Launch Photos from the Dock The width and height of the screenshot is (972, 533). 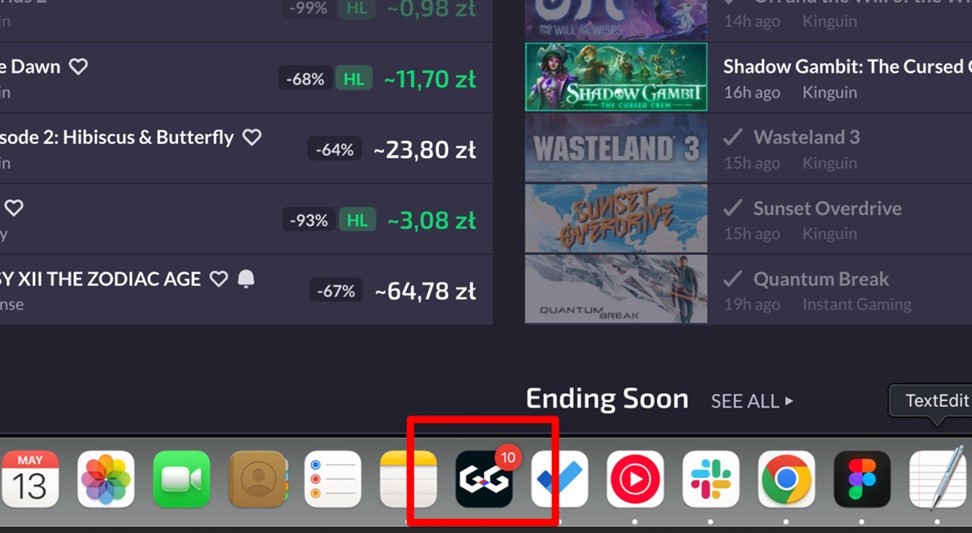106,479
